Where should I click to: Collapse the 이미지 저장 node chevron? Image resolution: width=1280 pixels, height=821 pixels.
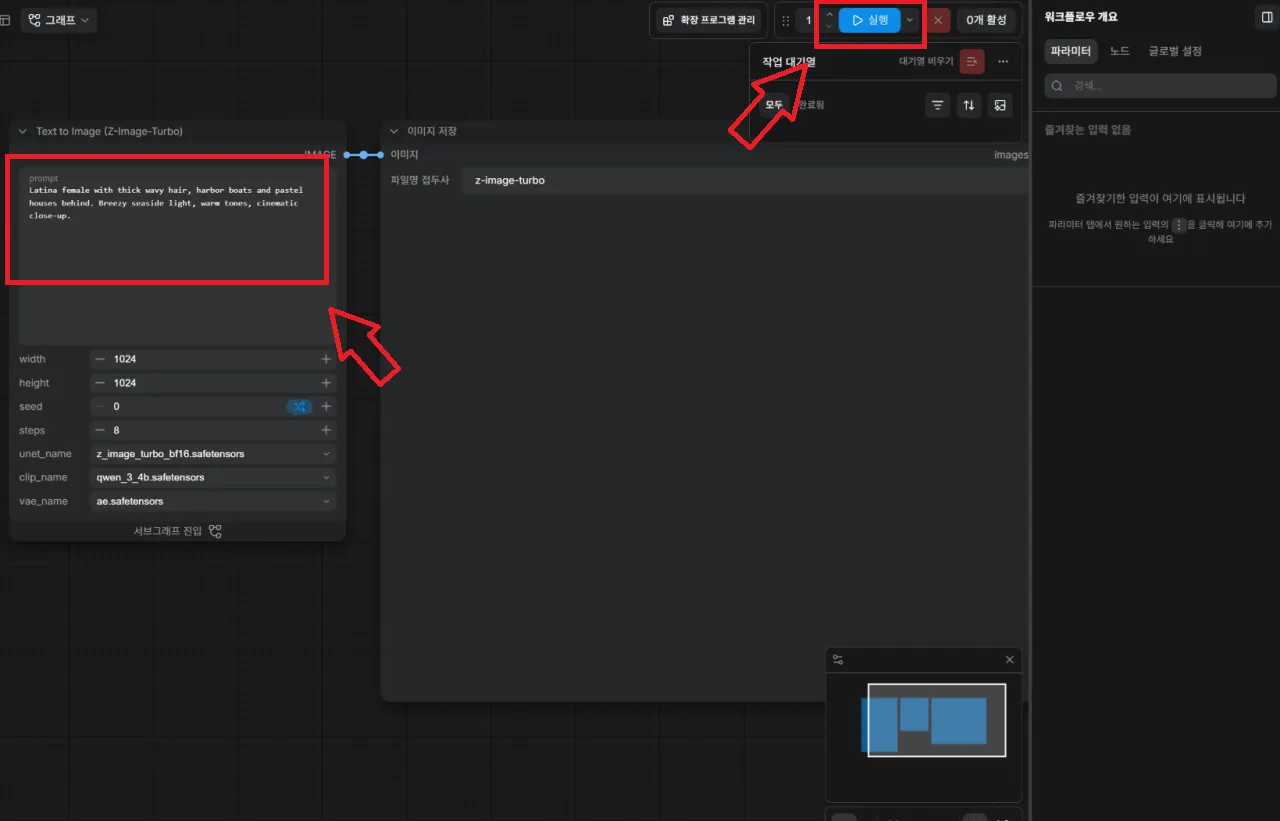394,131
